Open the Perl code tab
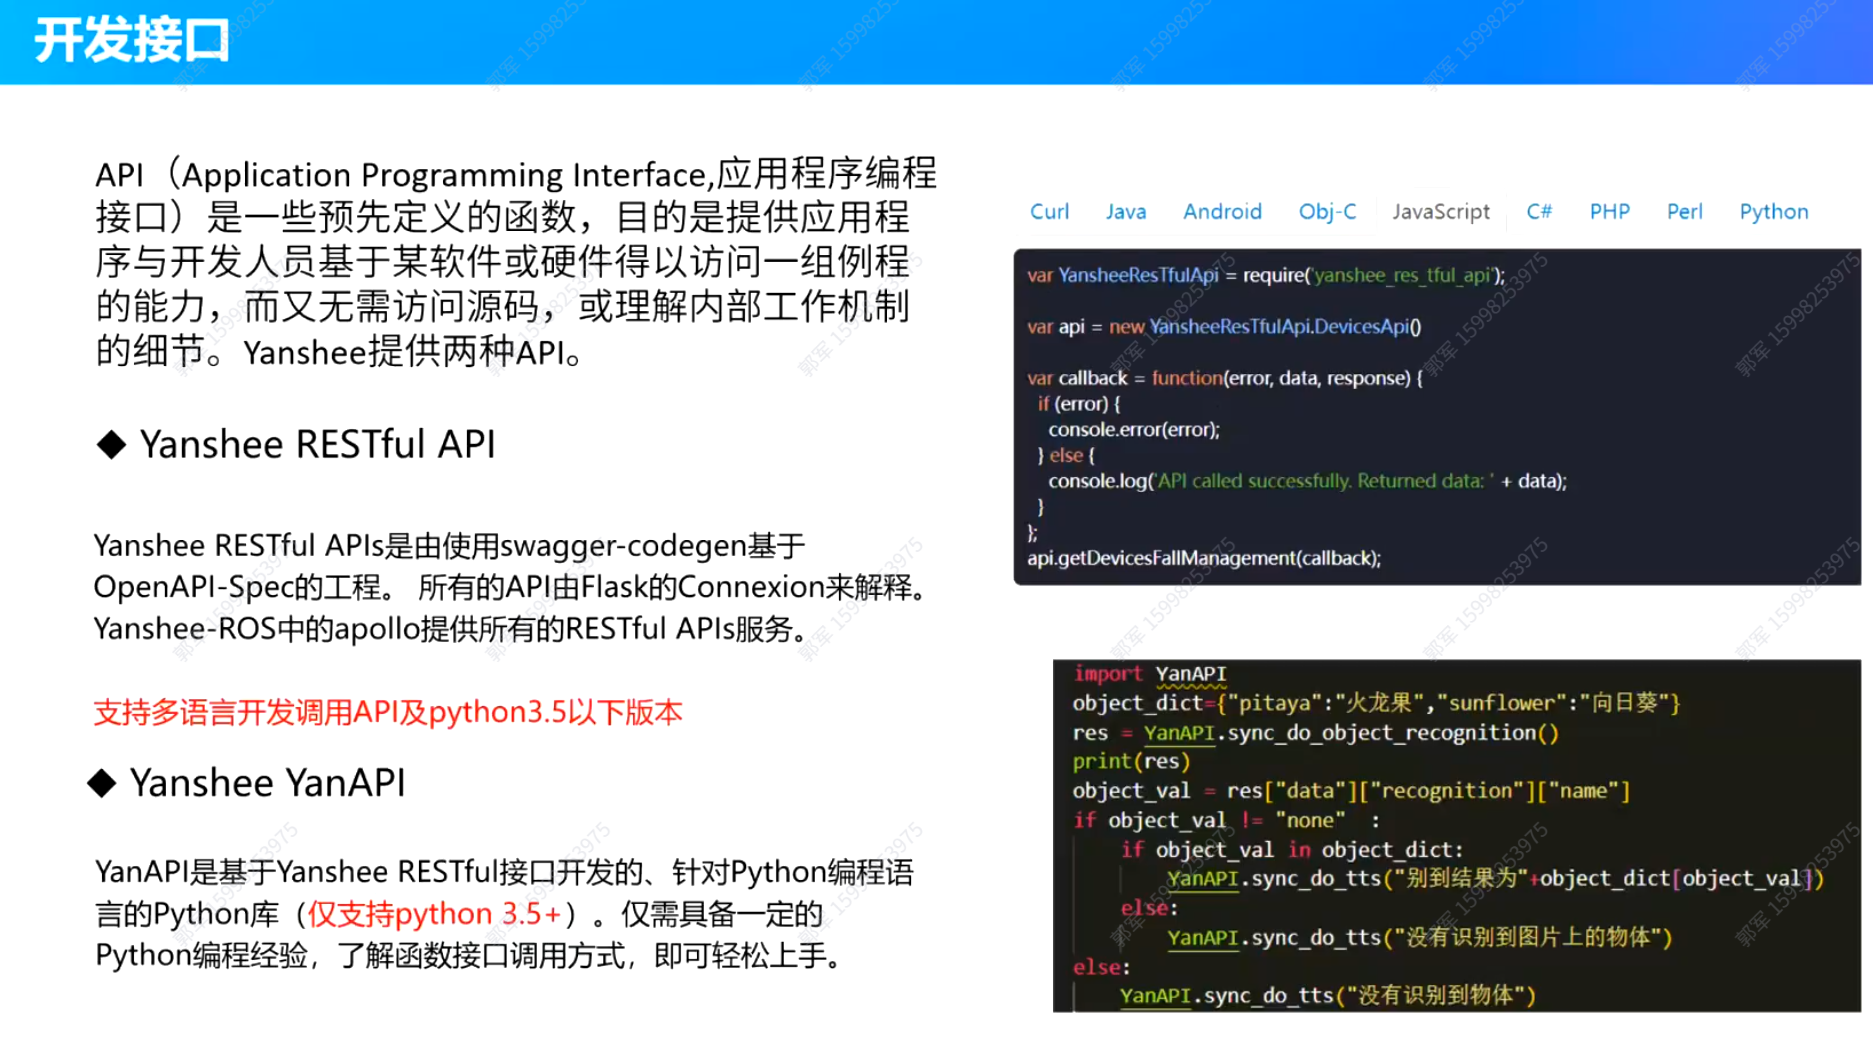 point(1685,212)
